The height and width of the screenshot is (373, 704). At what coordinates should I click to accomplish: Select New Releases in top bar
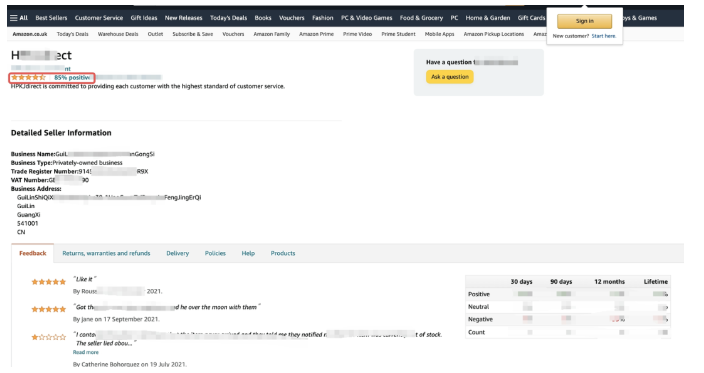point(183,18)
